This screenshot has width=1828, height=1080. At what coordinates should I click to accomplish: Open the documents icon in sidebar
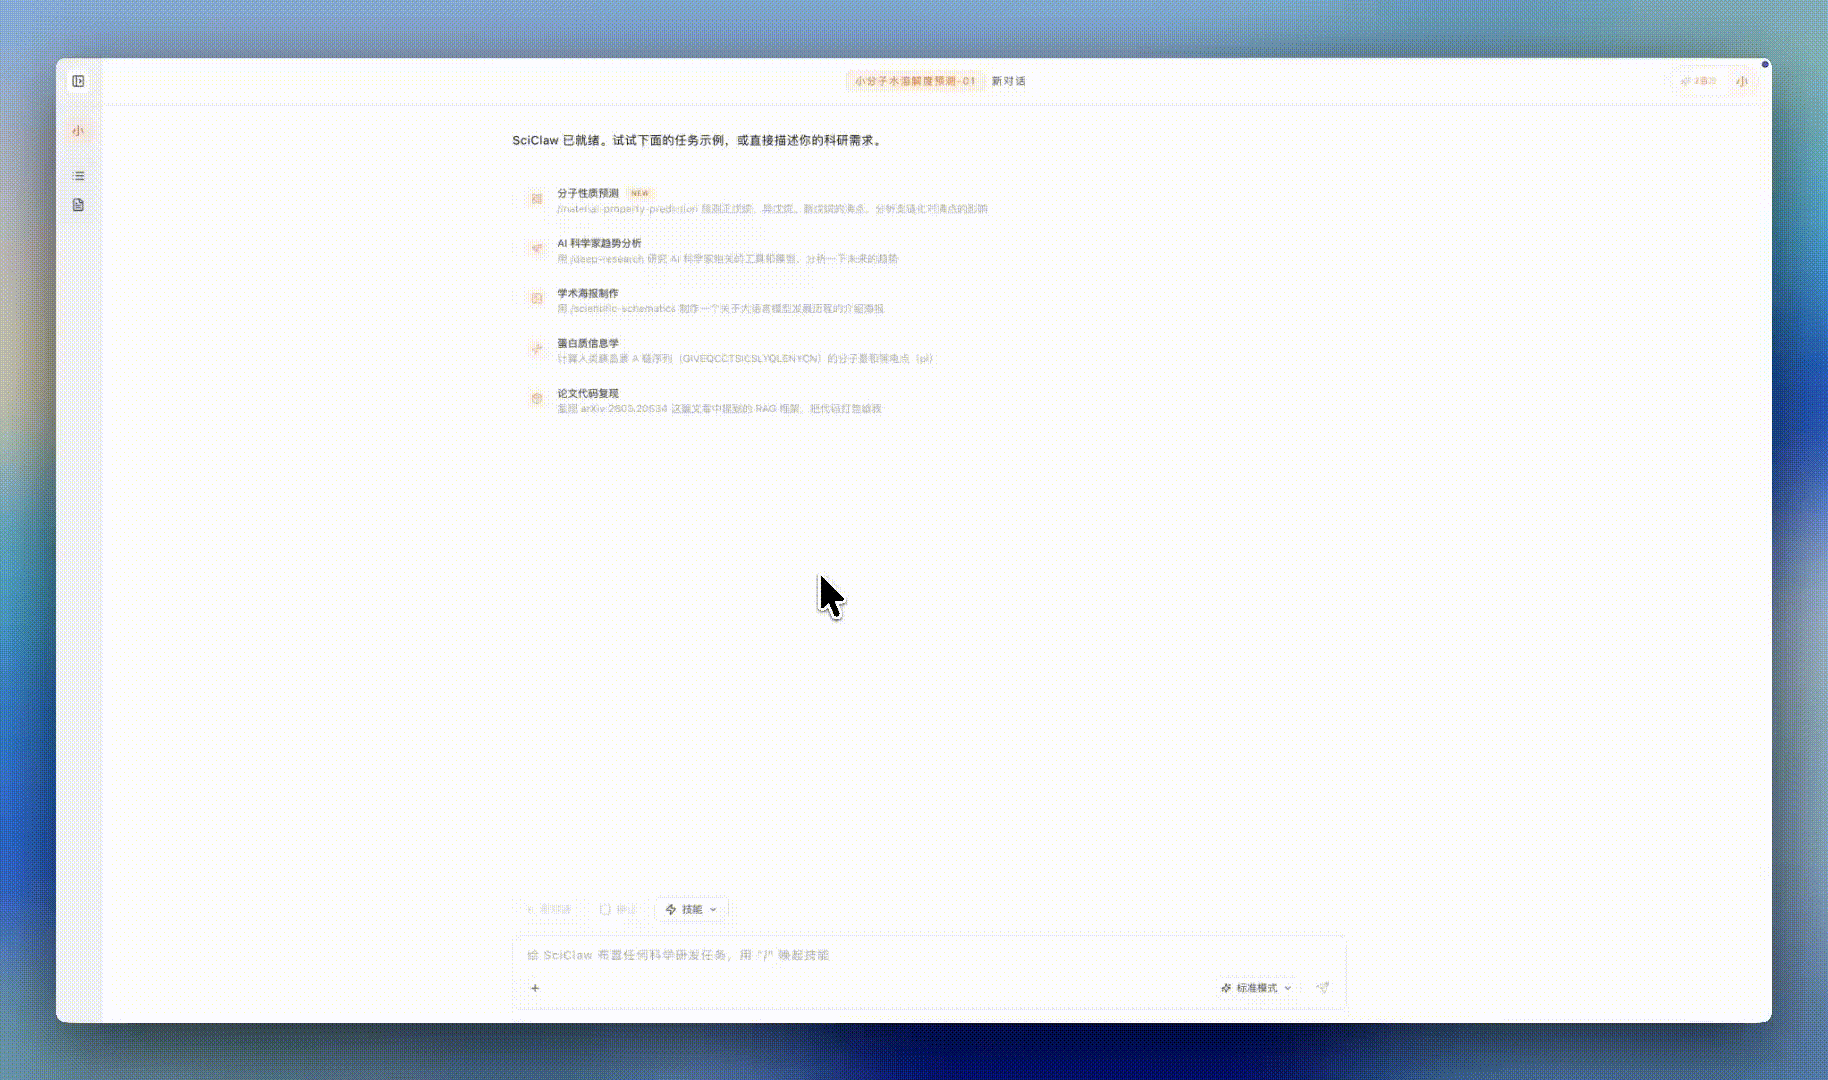point(78,205)
